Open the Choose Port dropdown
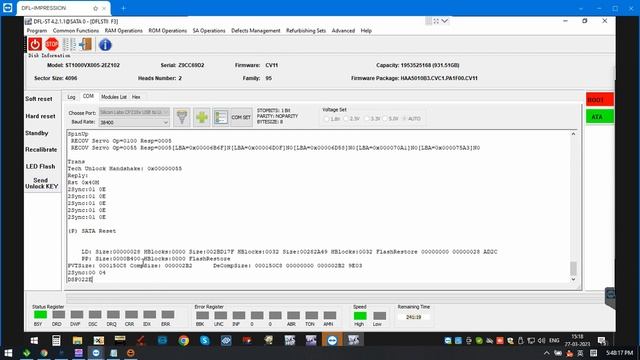This screenshot has height=360, width=640. coord(134,112)
